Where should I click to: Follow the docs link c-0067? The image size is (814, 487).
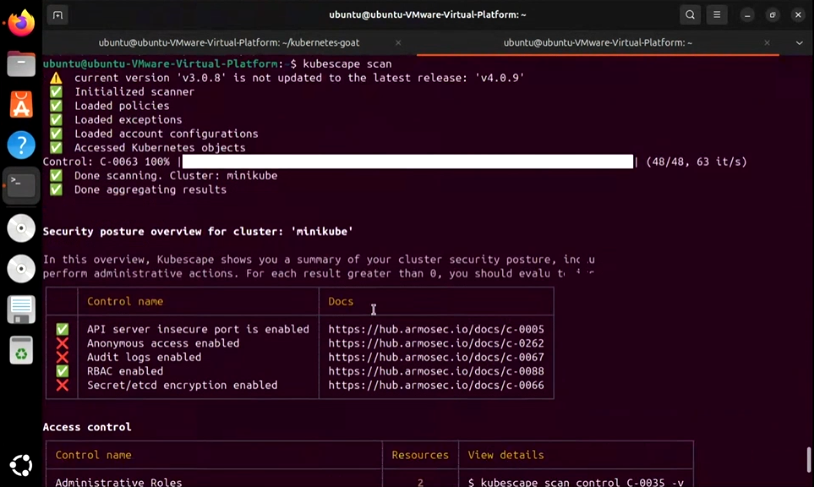[x=436, y=357]
